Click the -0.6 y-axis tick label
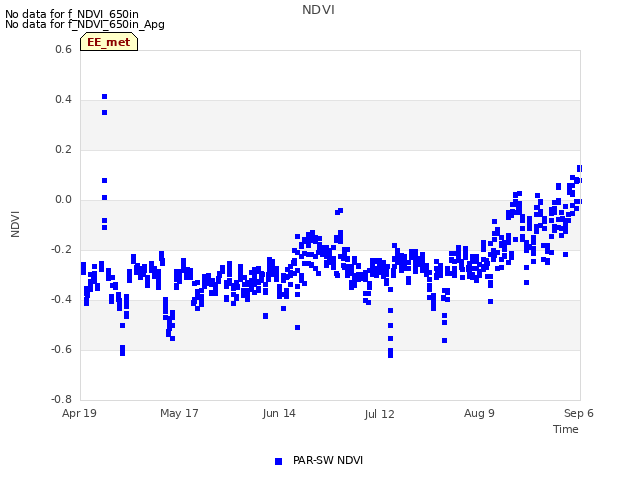This screenshot has height=480, width=640. pyautogui.click(x=61, y=349)
